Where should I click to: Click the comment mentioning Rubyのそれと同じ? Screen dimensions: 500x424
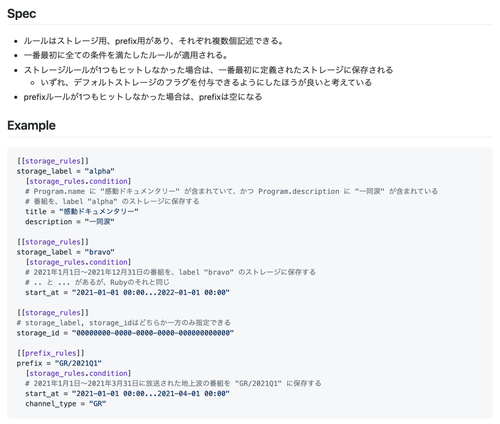(97, 282)
